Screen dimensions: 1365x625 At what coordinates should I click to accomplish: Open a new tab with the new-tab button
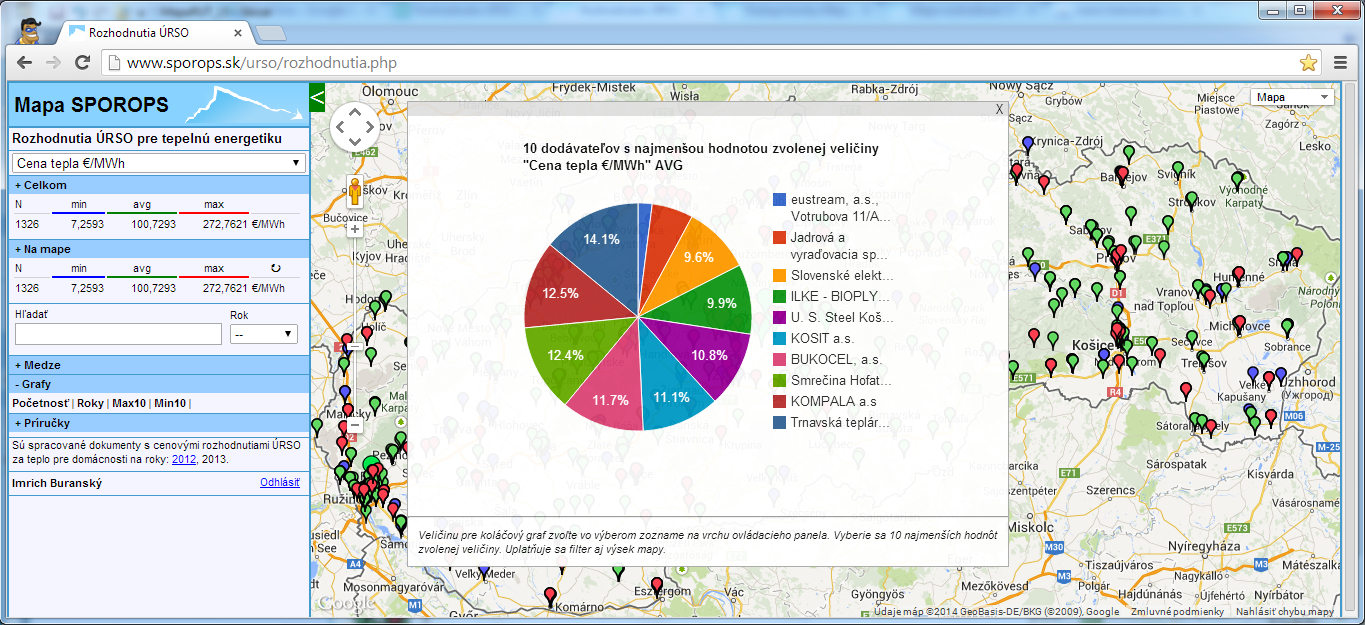point(271,33)
